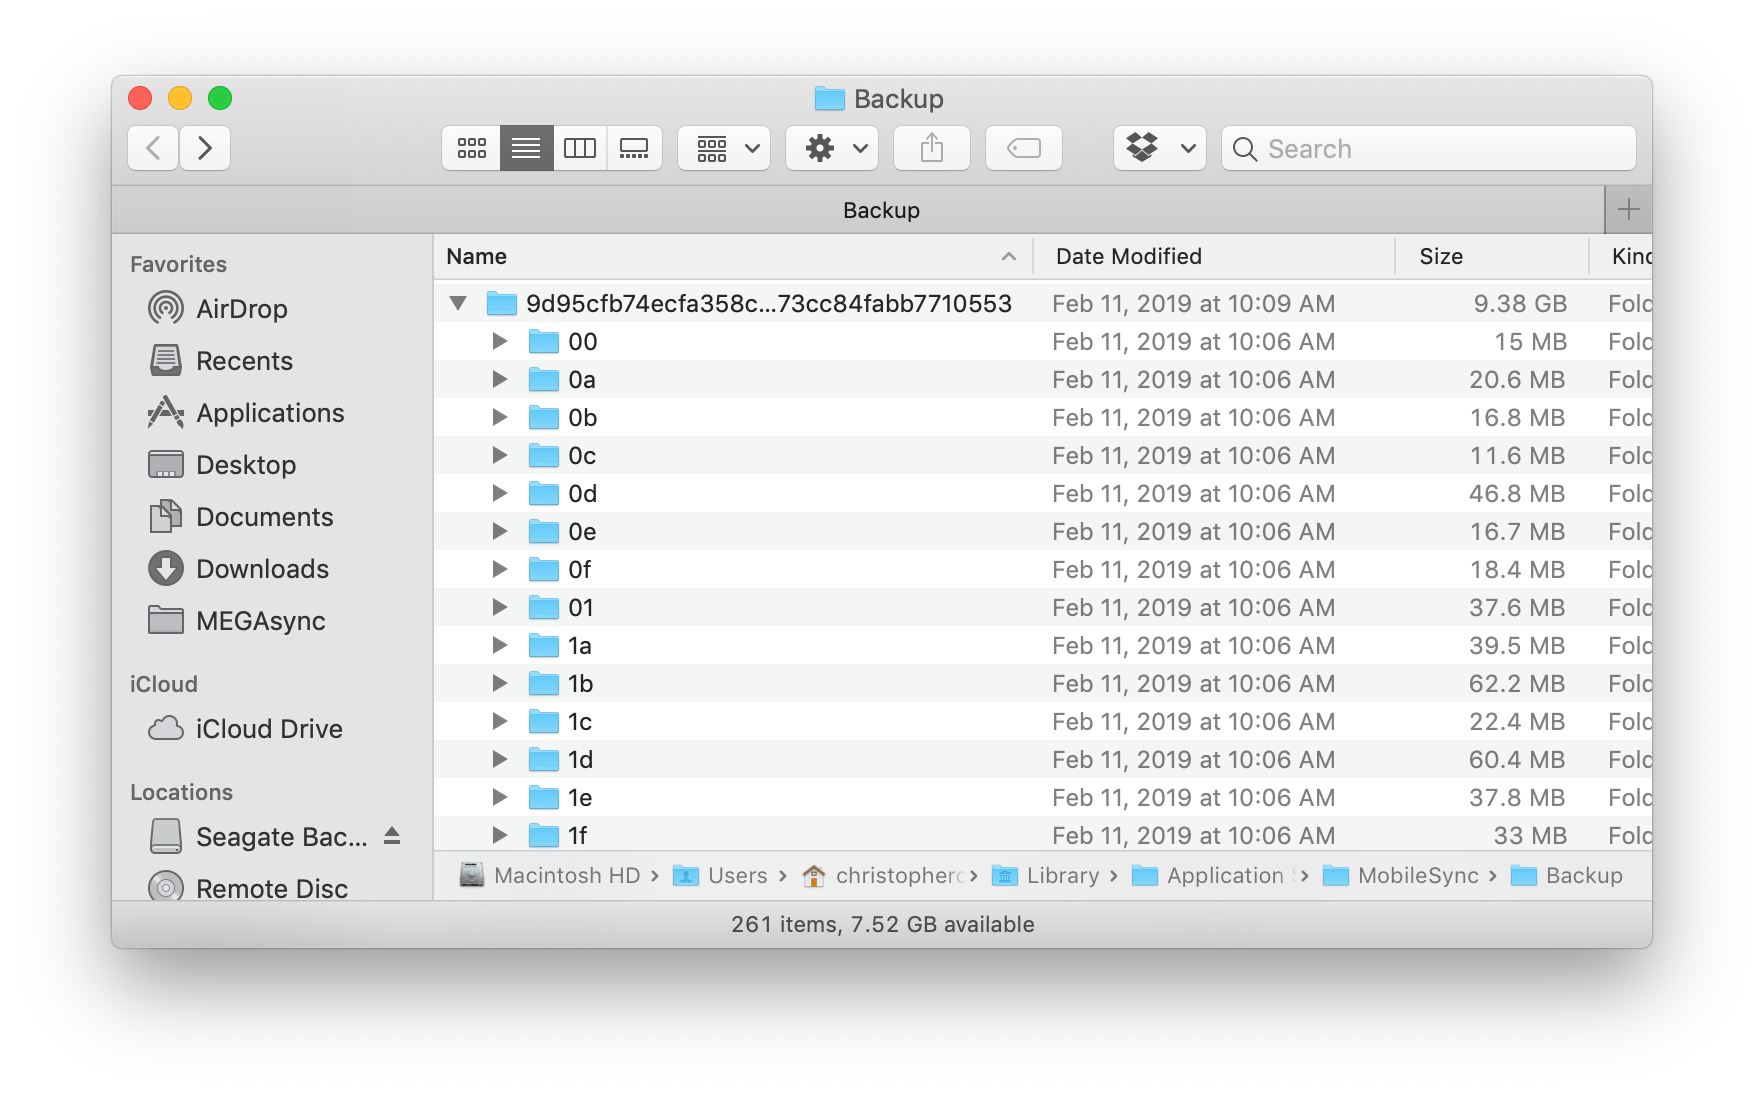Sort by the Name column
Screen dimensions: 1764x1096
pos(732,256)
